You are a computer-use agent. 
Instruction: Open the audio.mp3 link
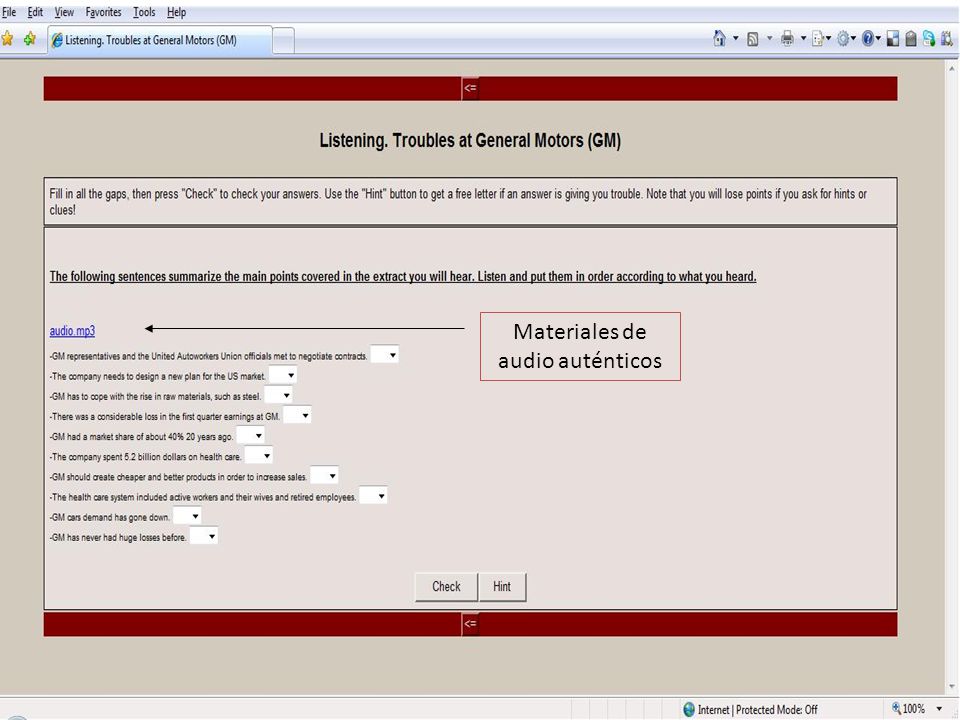(72, 331)
